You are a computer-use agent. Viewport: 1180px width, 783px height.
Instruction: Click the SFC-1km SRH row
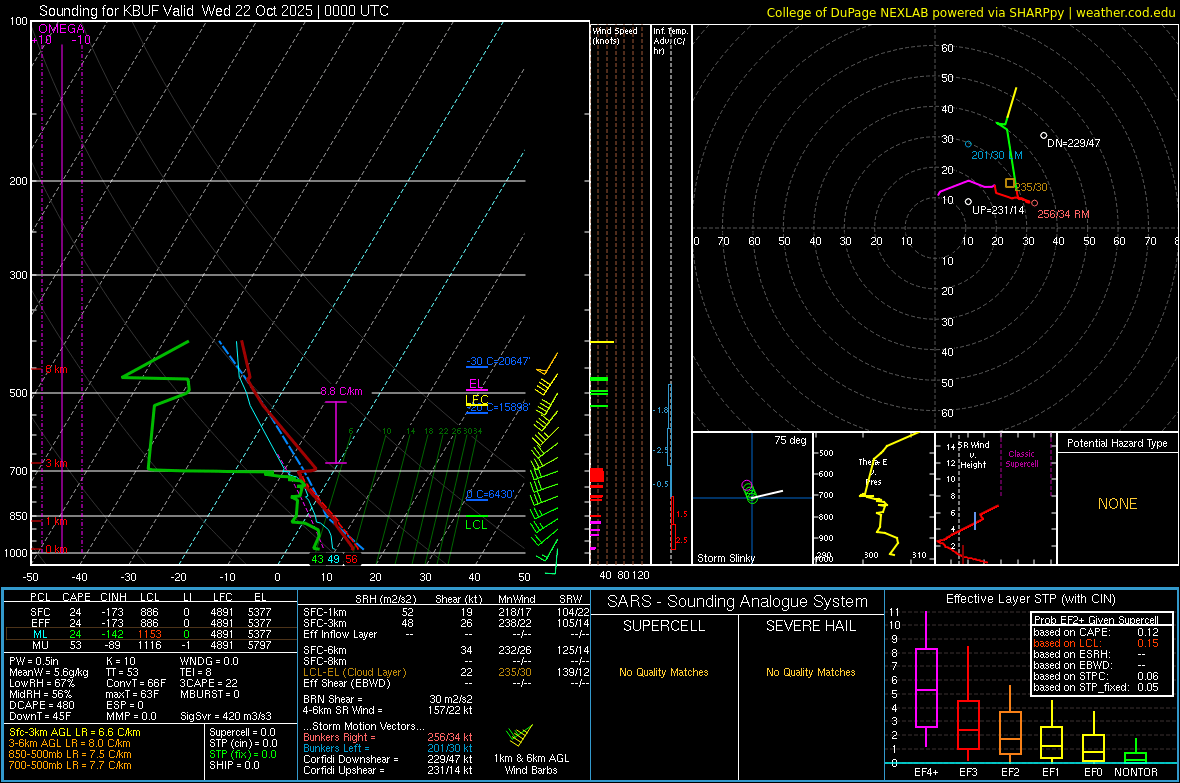[446, 612]
